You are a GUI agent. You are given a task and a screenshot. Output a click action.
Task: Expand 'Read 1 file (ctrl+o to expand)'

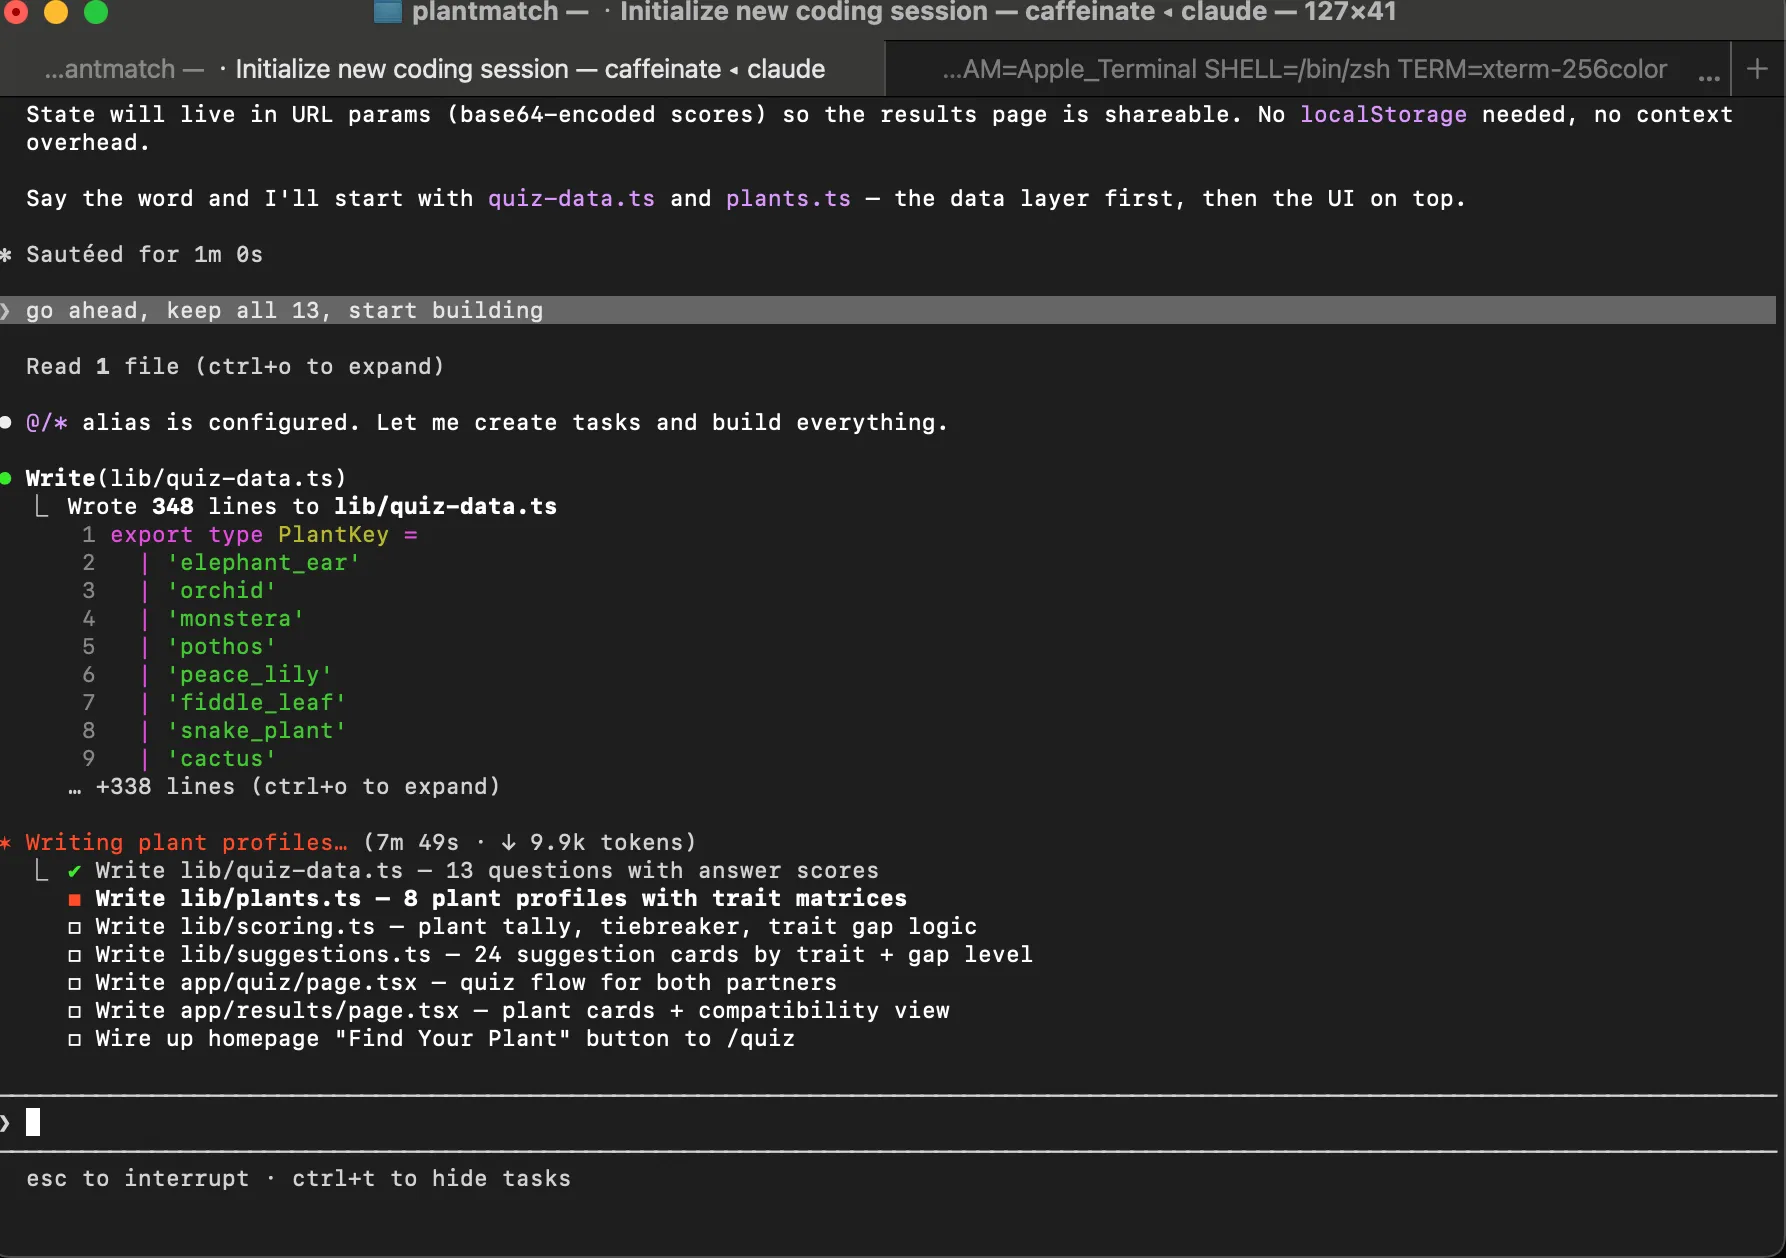click(235, 367)
